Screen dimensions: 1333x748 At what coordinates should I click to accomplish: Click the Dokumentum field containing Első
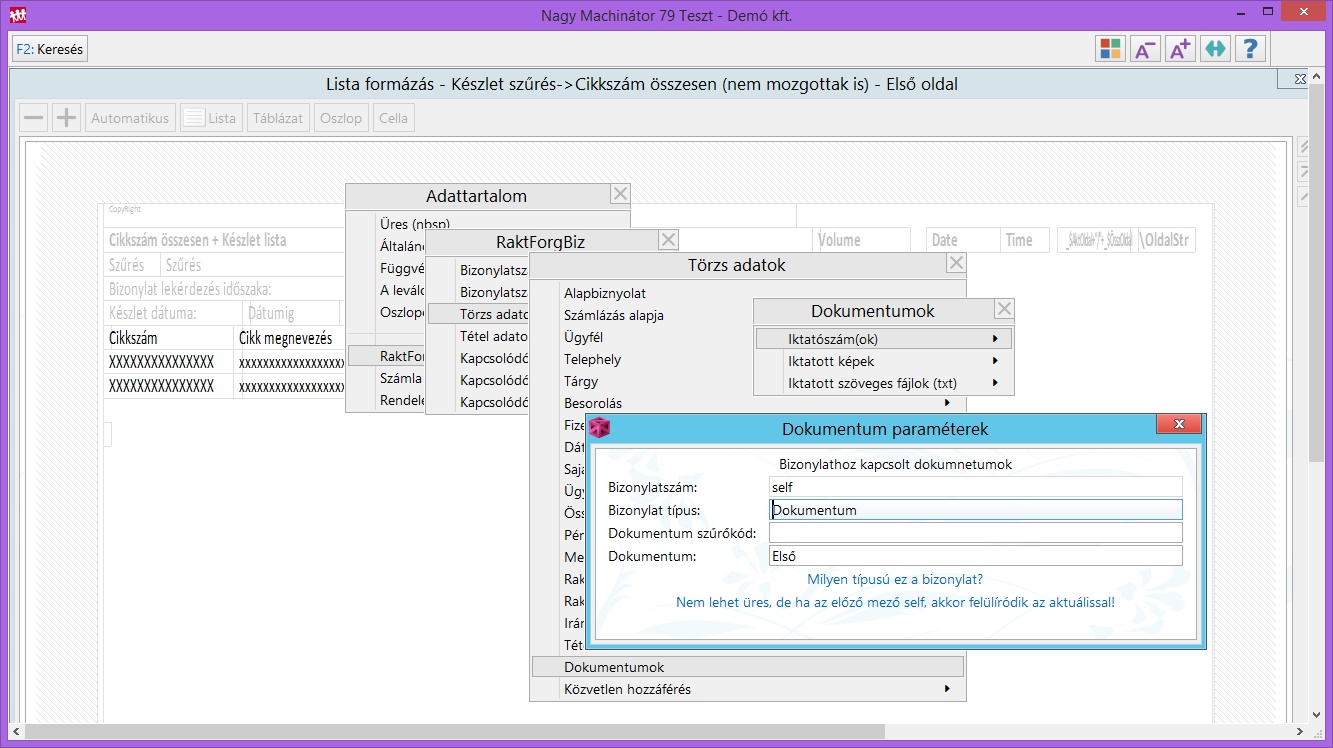coord(975,556)
